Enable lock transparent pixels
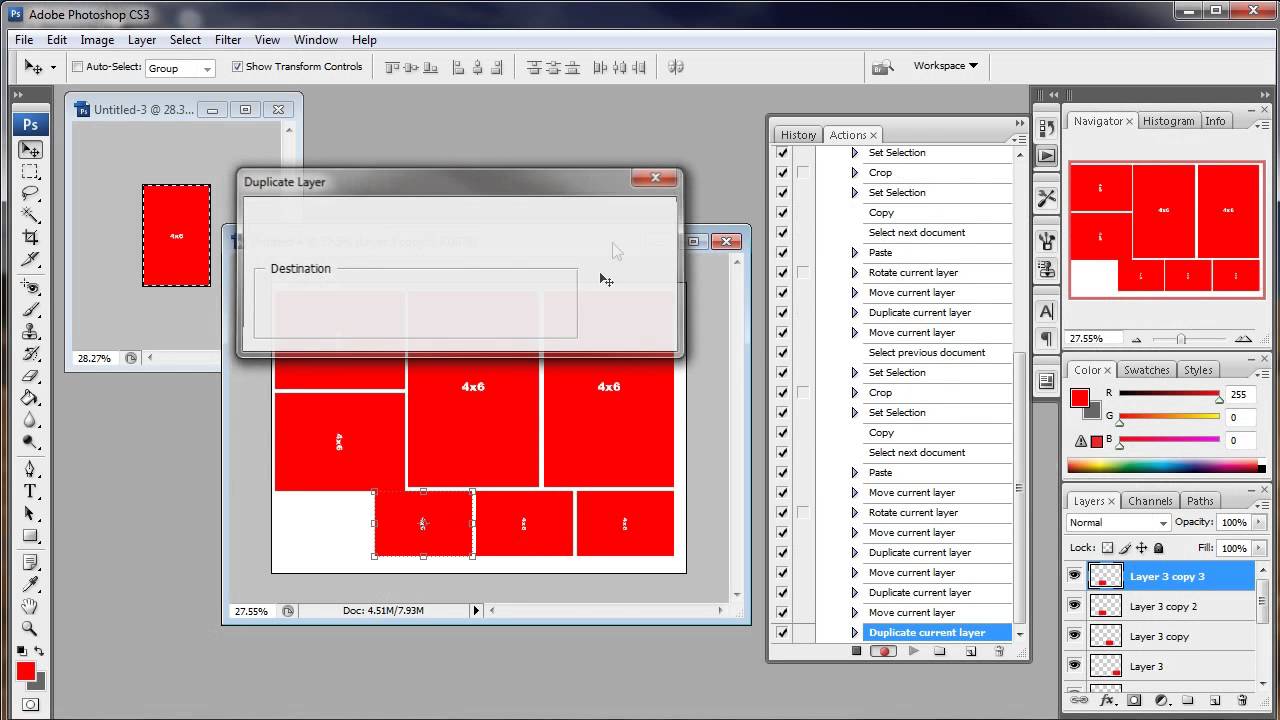This screenshot has height=720, width=1280. [1107, 548]
